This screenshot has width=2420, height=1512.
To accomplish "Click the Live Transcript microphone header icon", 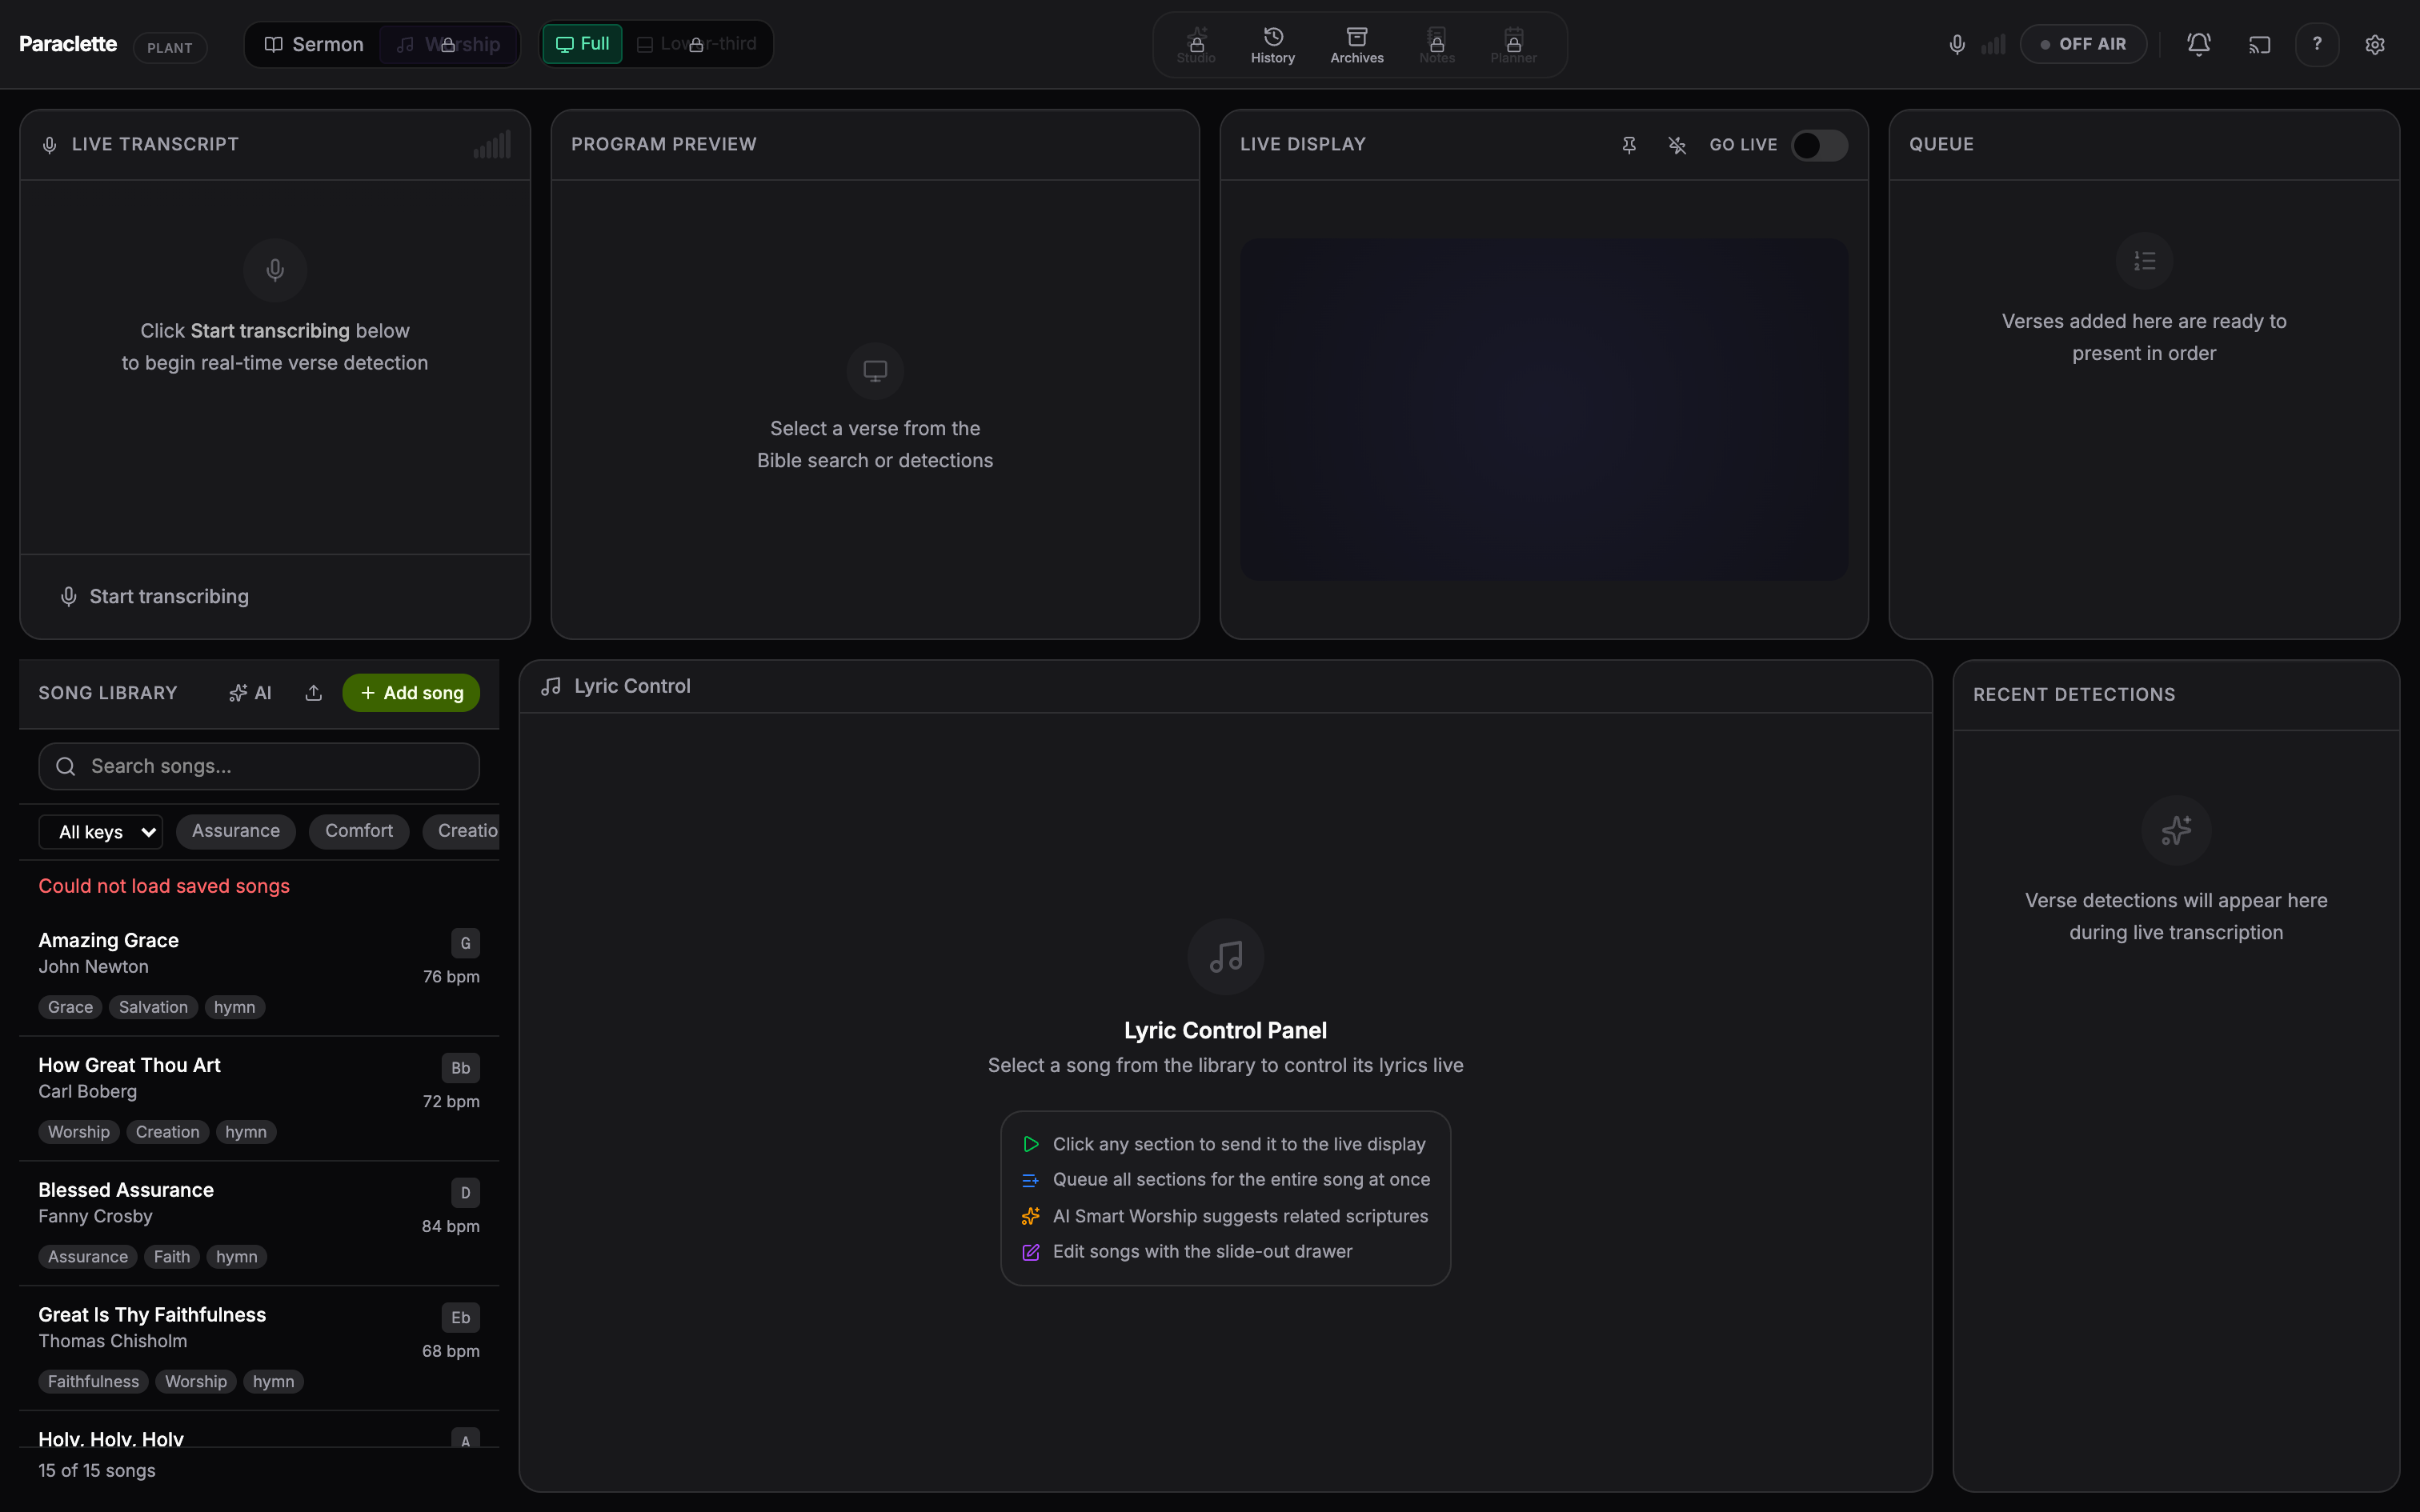I will coord(49,145).
